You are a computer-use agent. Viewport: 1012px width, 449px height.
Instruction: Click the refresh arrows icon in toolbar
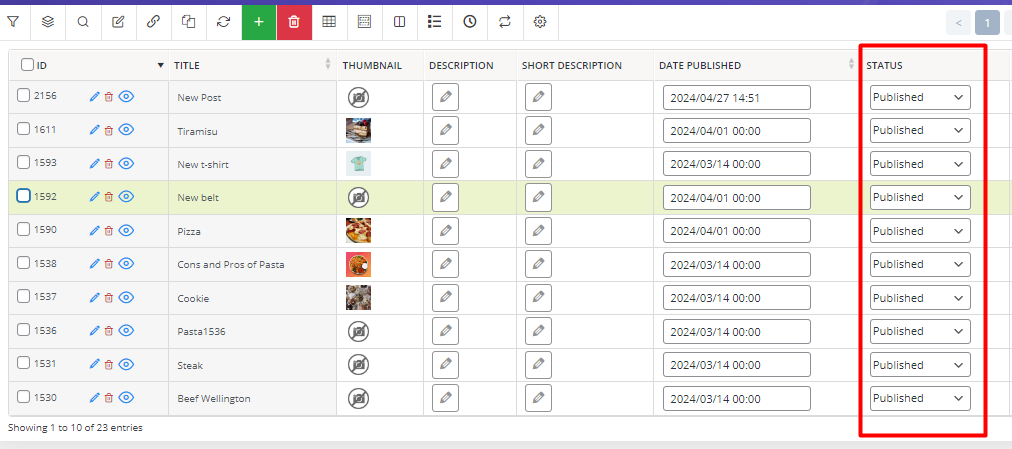[224, 21]
